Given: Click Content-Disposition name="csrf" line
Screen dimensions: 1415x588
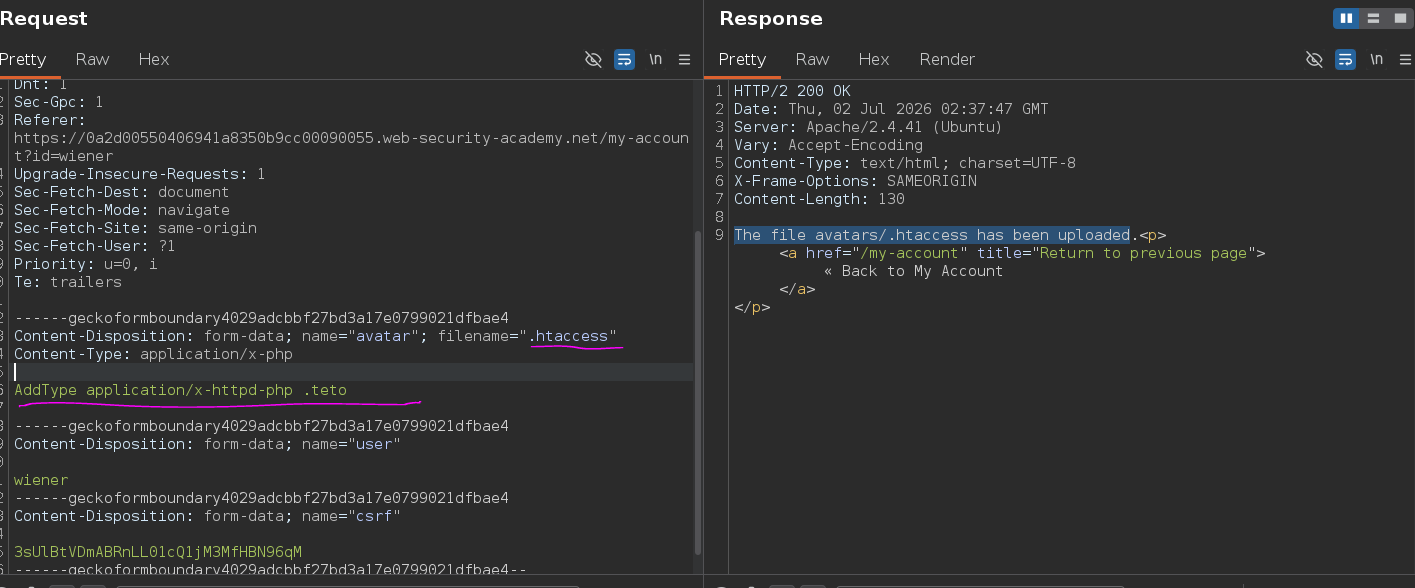Looking at the screenshot, I should (x=207, y=516).
